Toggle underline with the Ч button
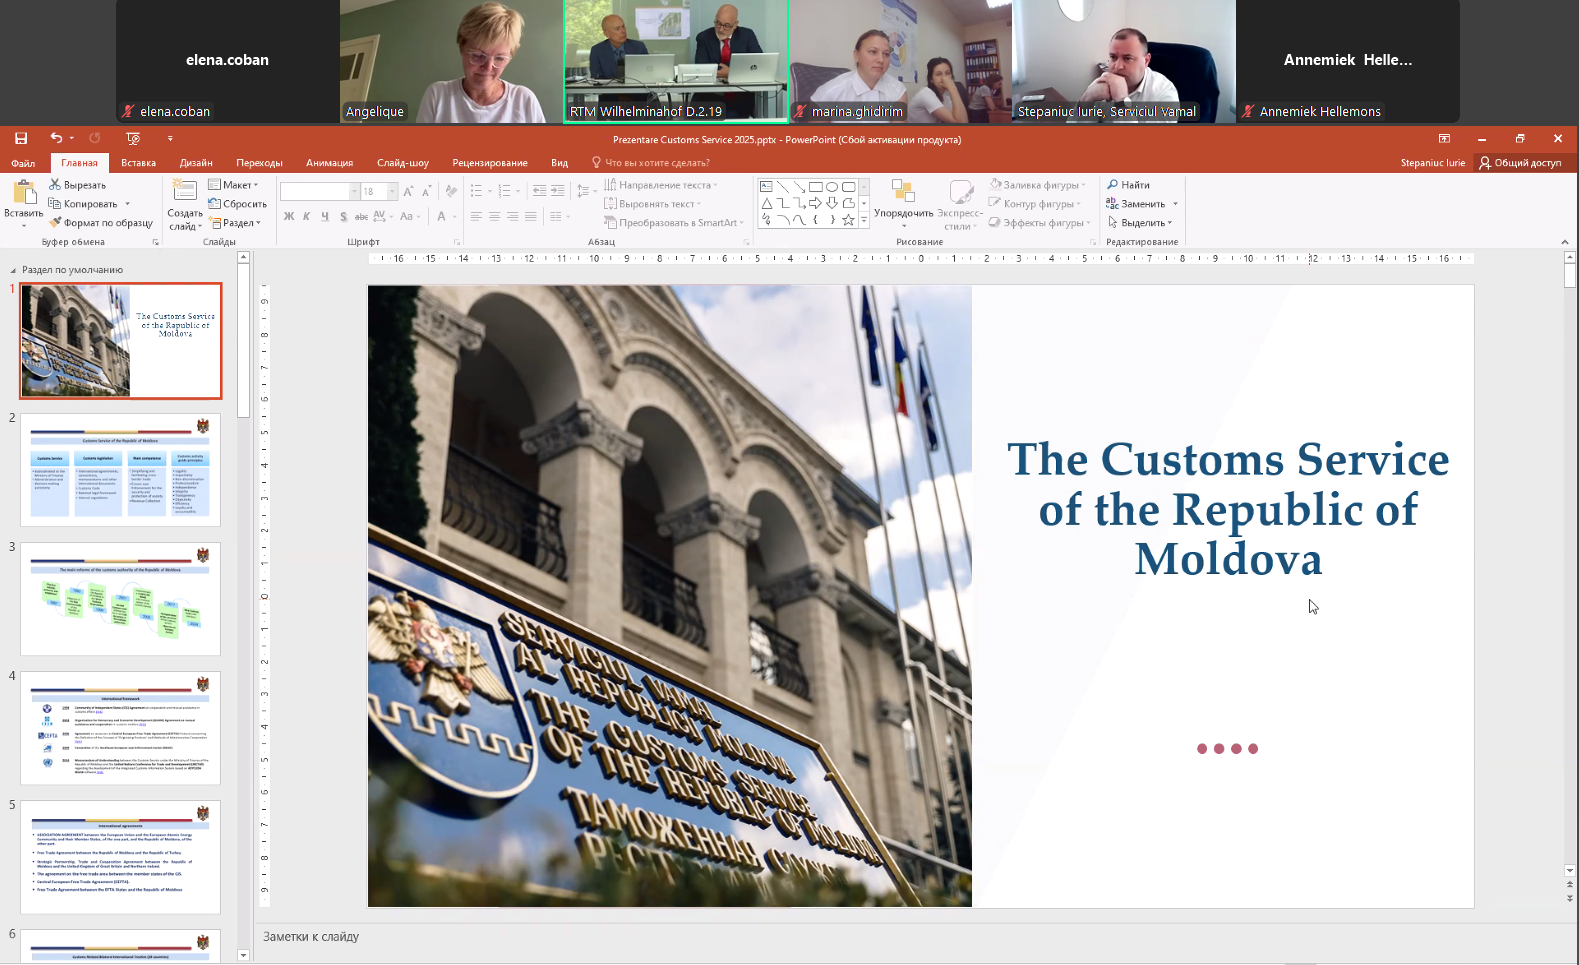The width and height of the screenshot is (1579, 965). (325, 216)
